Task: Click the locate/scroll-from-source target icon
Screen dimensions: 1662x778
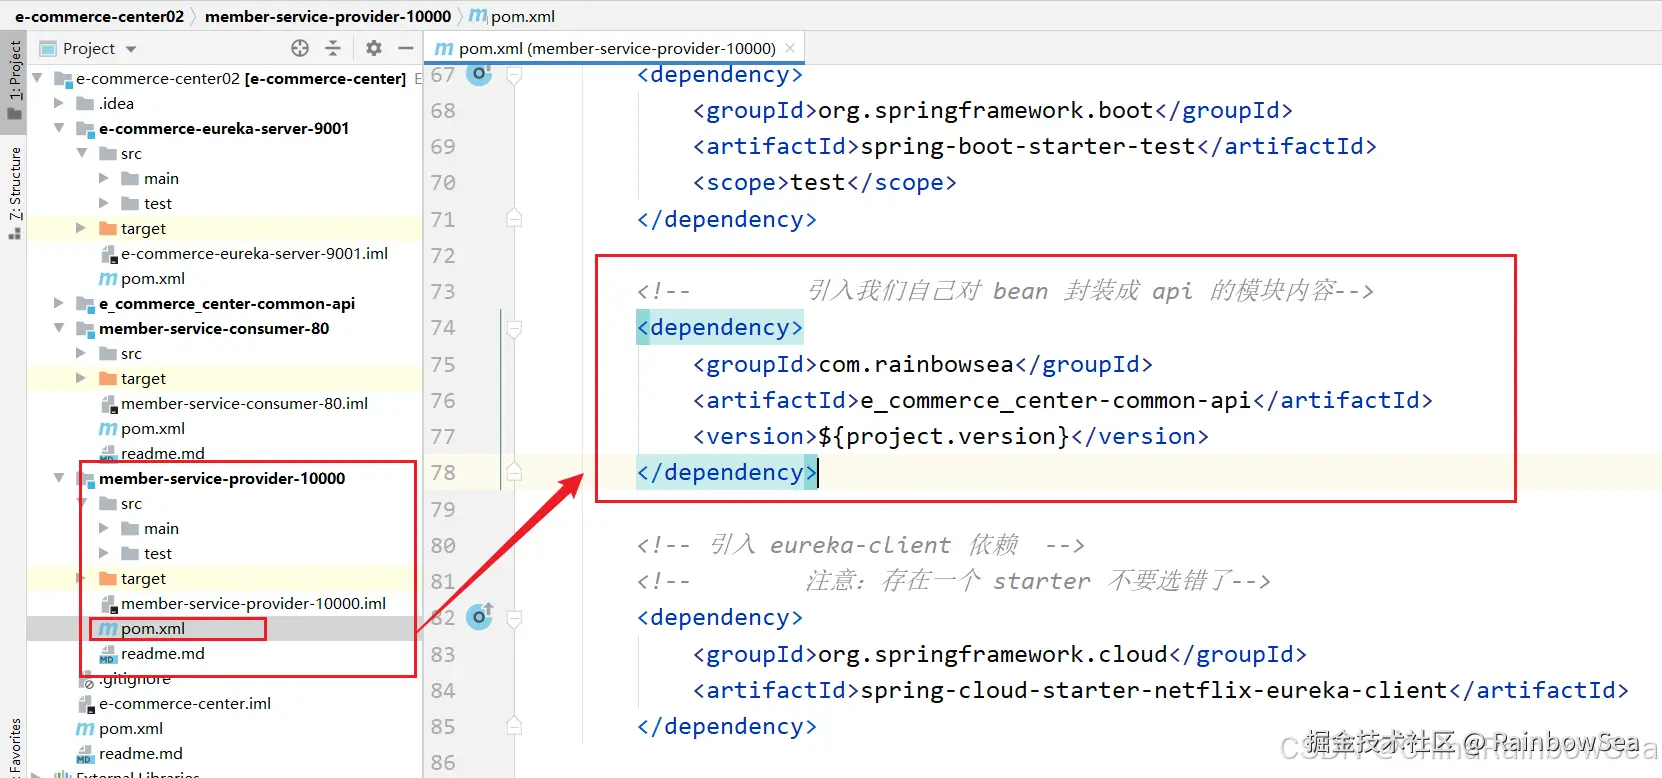Action: click(300, 48)
